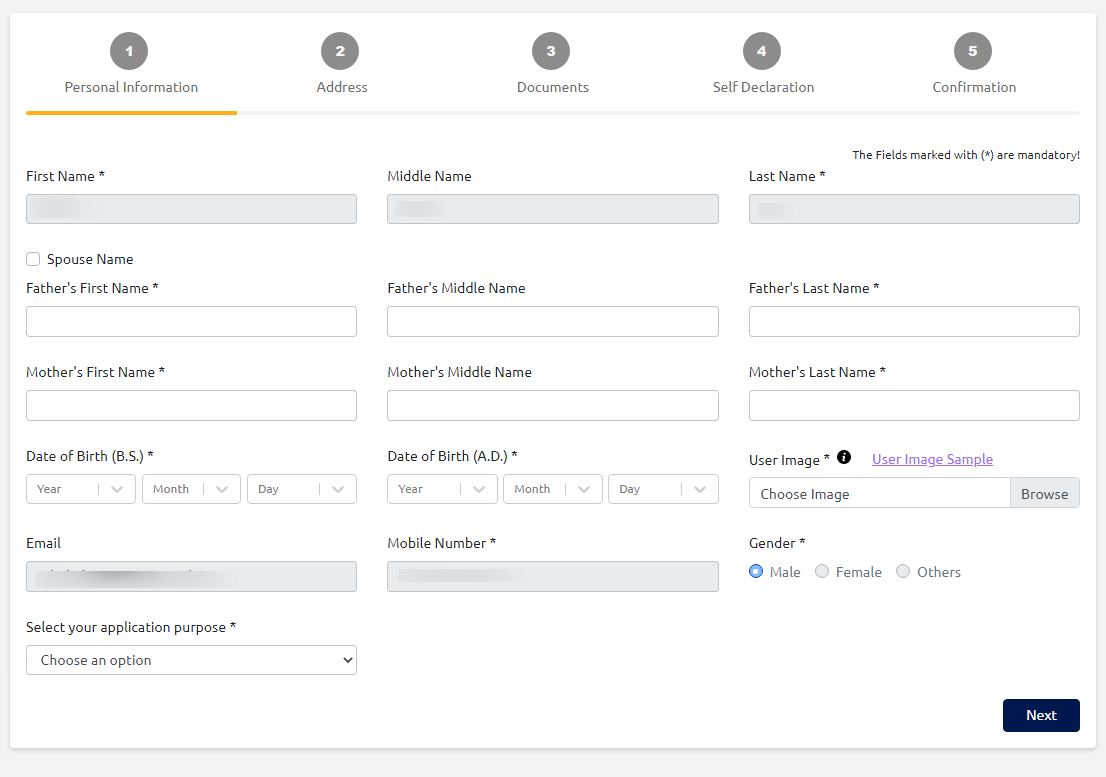Switch to the Documents tab label
The width and height of the screenshot is (1106, 777).
553,87
